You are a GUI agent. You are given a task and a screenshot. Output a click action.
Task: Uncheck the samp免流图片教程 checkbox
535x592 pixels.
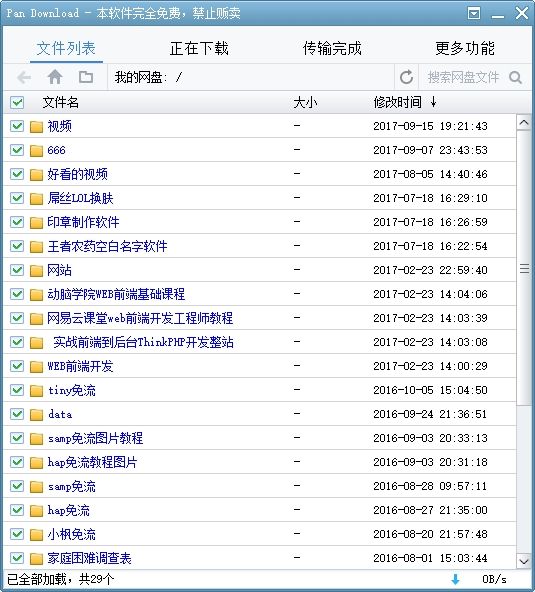pyautogui.click(x=17, y=438)
